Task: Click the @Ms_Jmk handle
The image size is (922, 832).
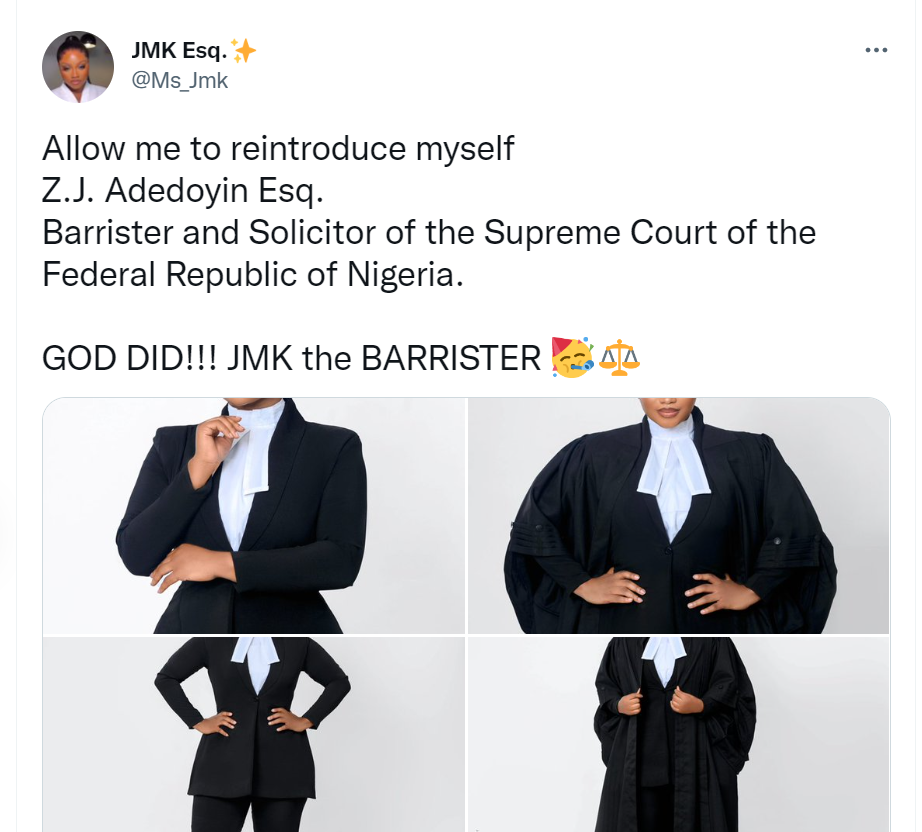Action: click(x=180, y=81)
